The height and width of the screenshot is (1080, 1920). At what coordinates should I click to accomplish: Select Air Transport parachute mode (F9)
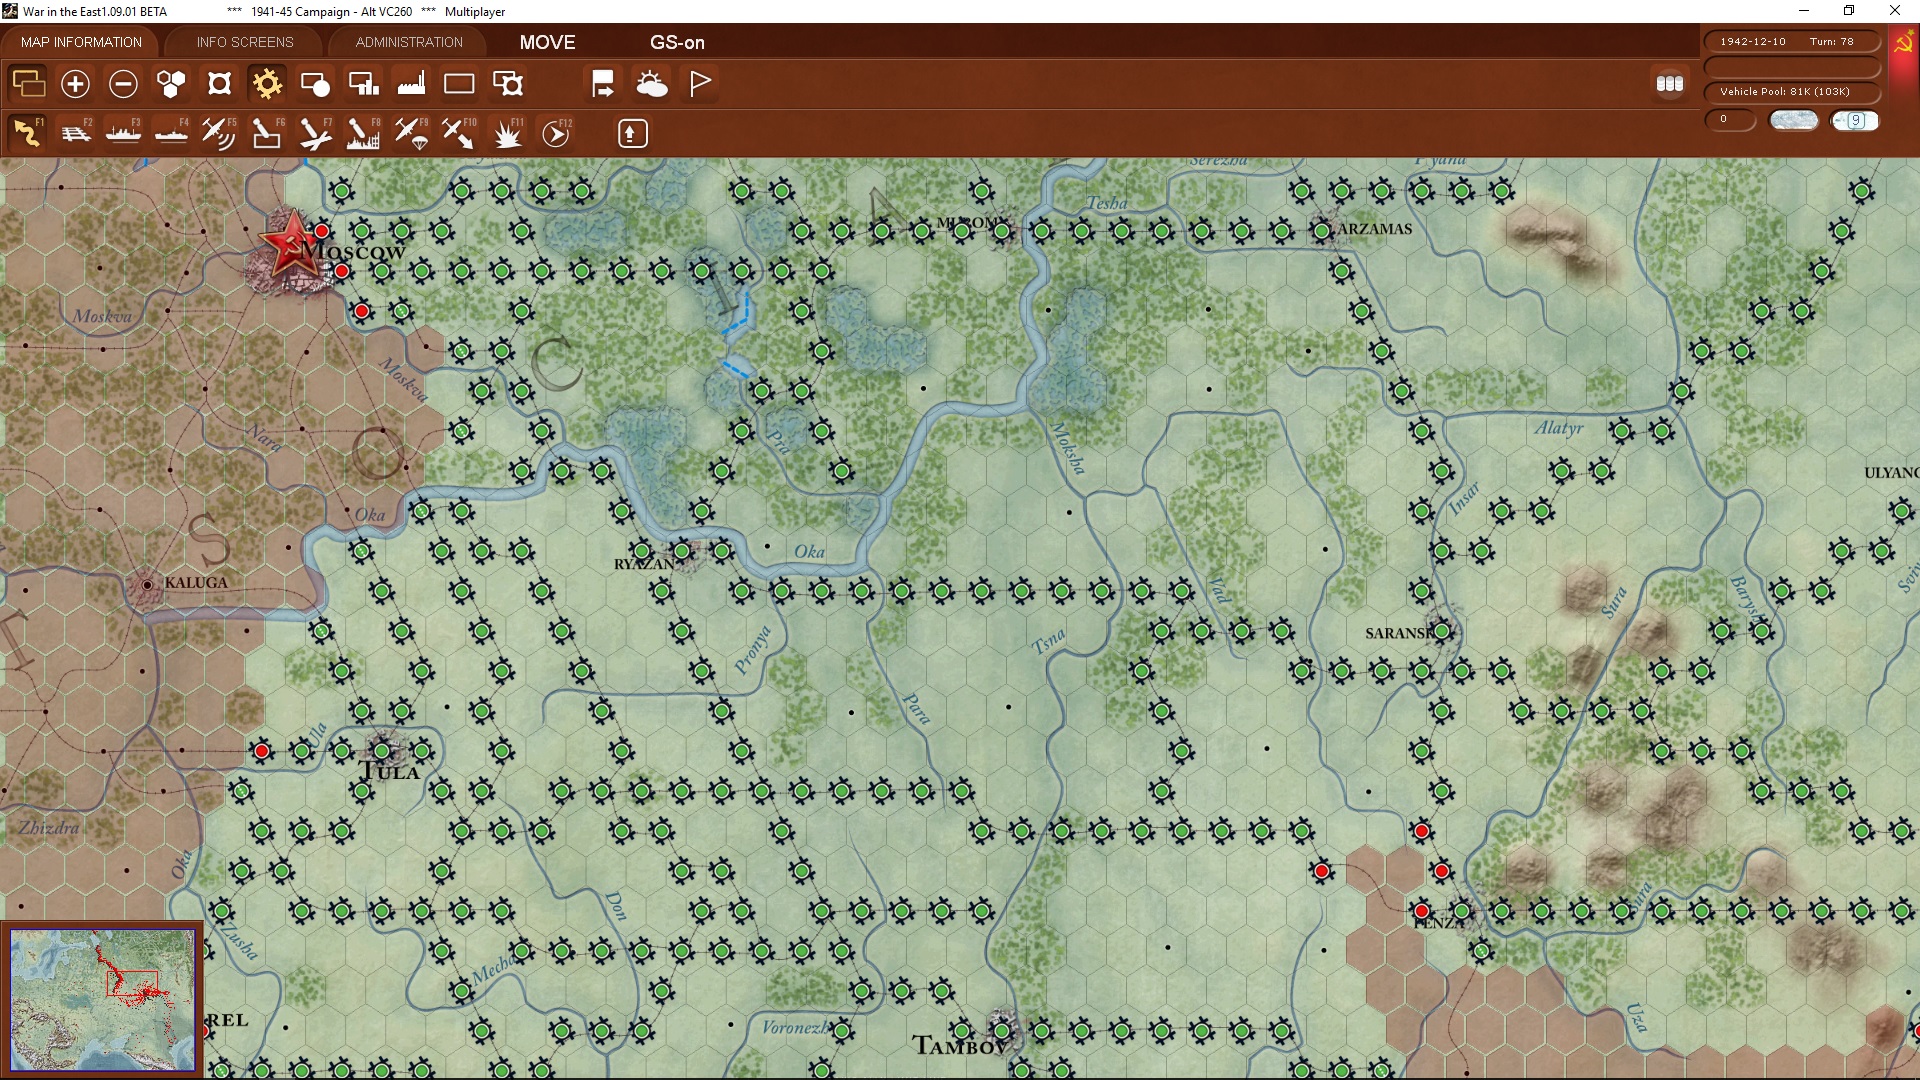[411, 133]
